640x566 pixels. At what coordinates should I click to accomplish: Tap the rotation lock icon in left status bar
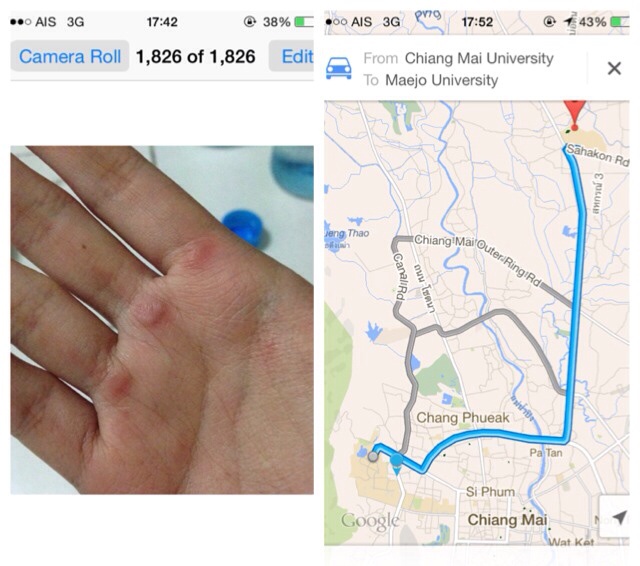click(249, 21)
